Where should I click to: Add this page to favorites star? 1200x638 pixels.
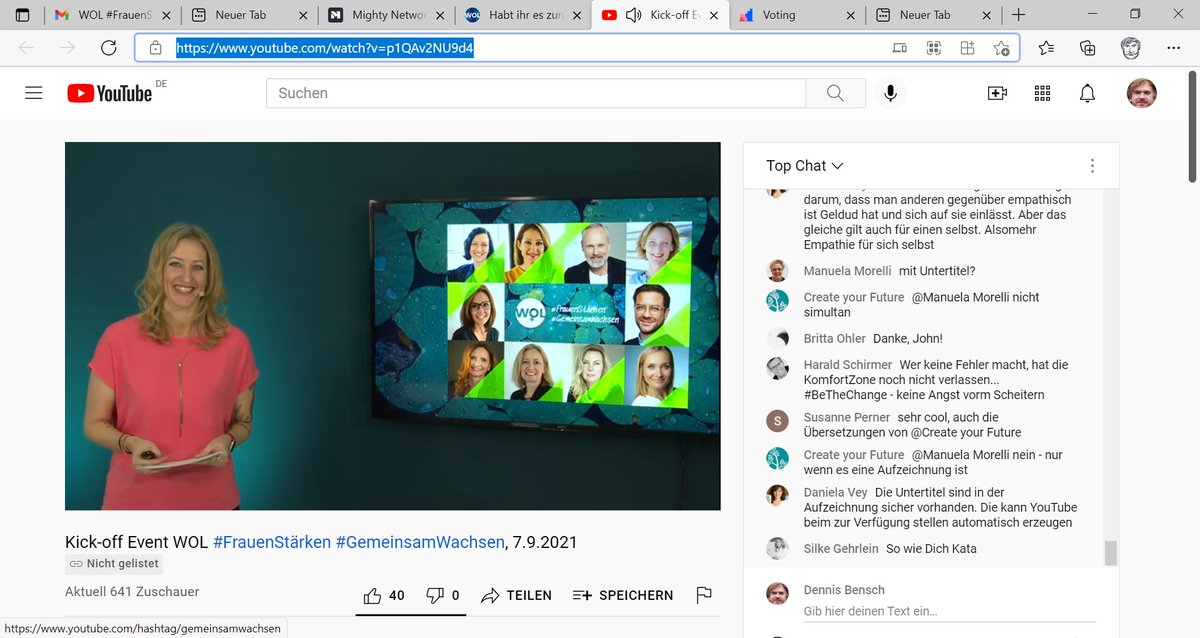(1001, 48)
